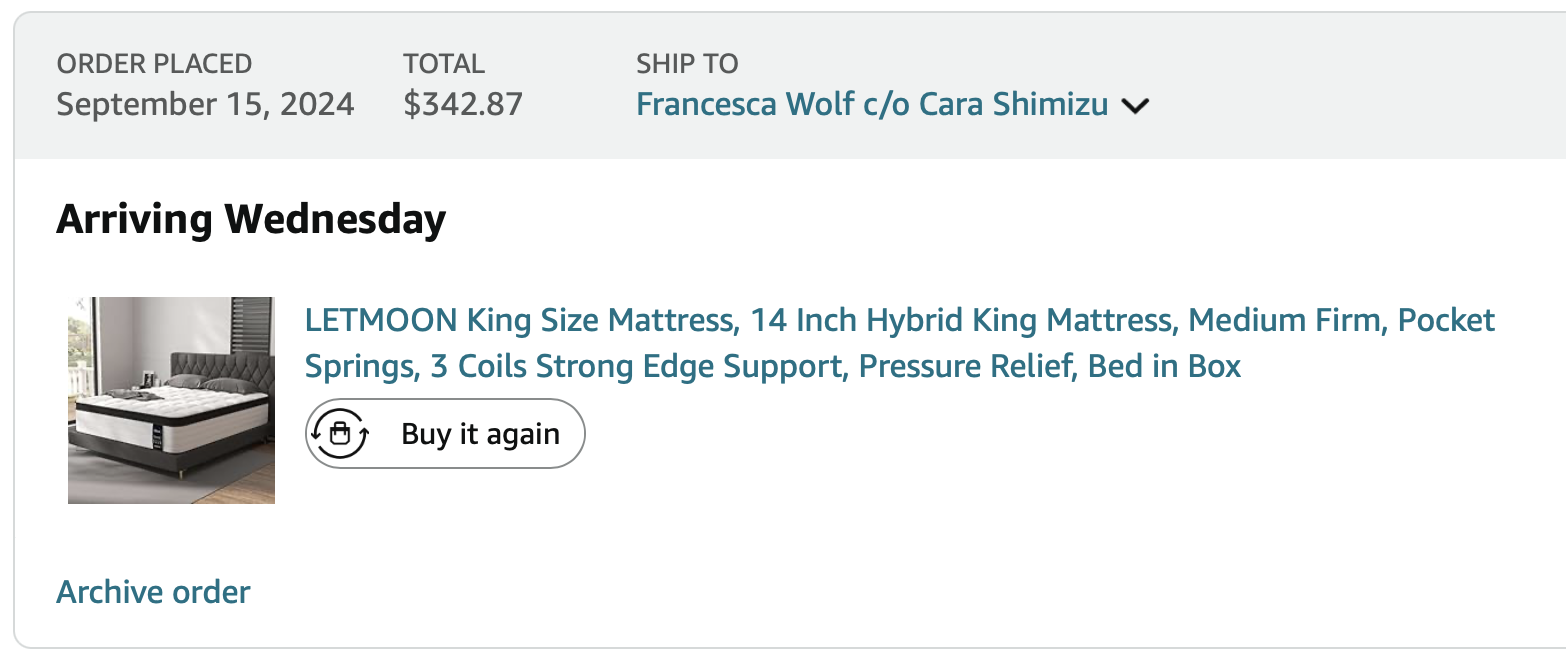This screenshot has width=1566, height=666.
Task: Click the $342.87 order total
Action: [463, 104]
